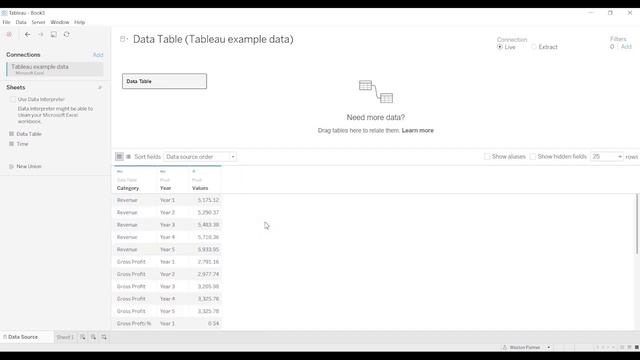640x360 pixels.
Task: Open the Window menu
Action: point(60,22)
